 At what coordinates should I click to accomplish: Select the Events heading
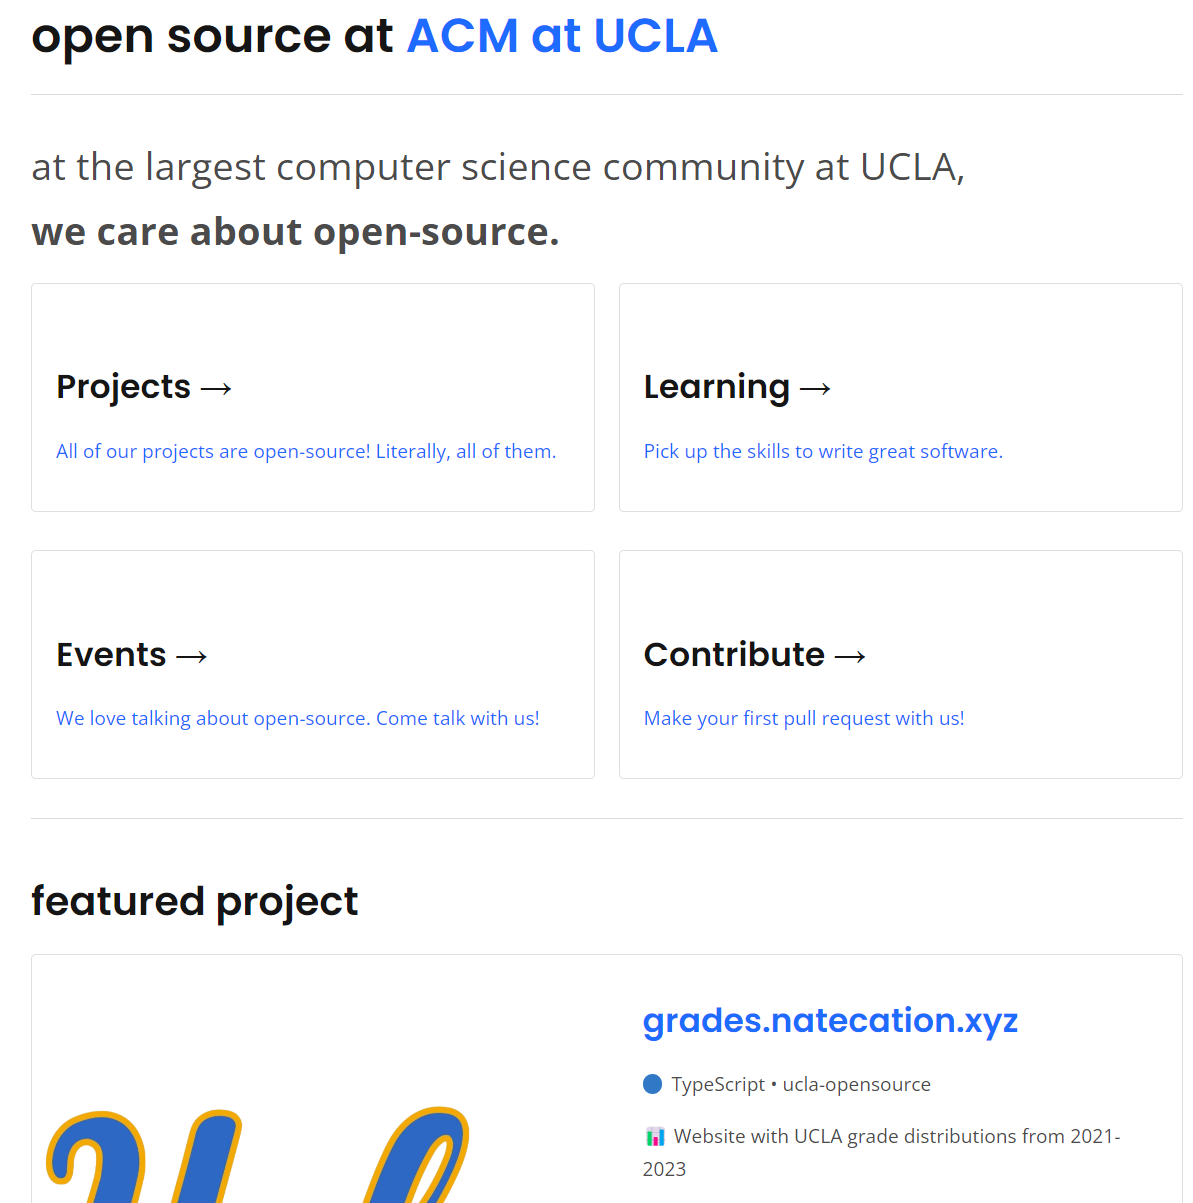click(x=110, y=655)
